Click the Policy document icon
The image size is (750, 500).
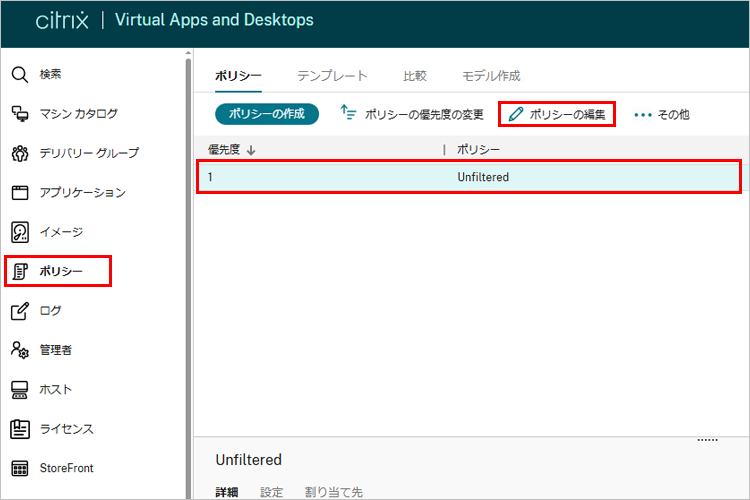20,271
